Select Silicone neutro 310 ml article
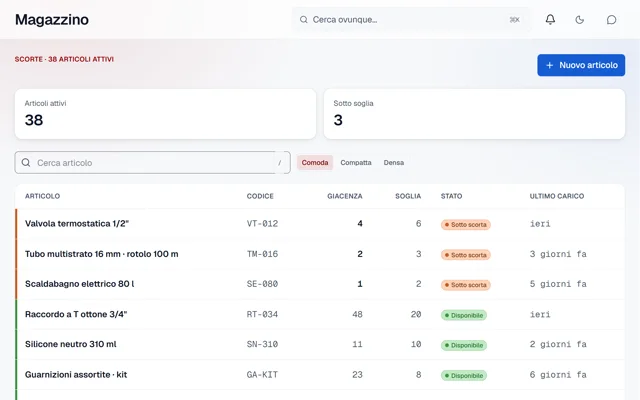Screen dimensions: 640x400 tap(71, 344)
